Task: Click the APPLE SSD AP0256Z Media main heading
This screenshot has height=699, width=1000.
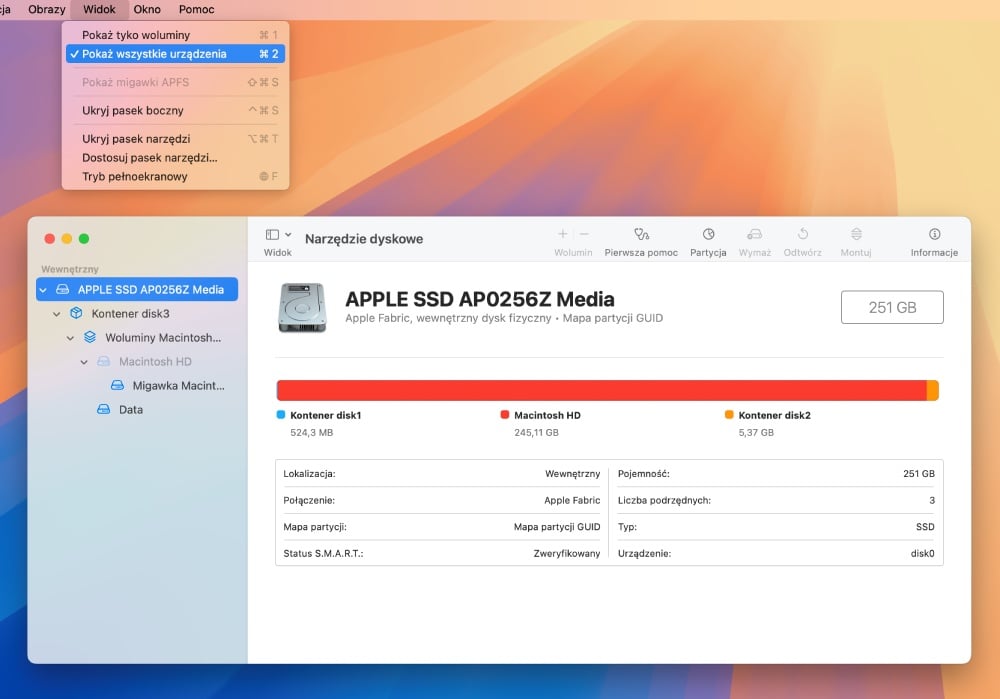Action: (x=480, y=299)
